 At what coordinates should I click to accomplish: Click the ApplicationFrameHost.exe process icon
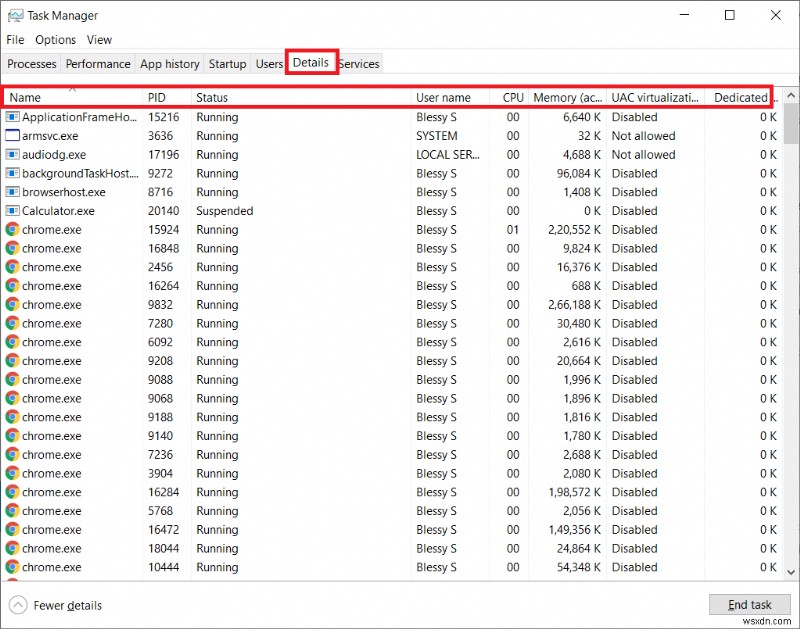click(x=10, y=117)
